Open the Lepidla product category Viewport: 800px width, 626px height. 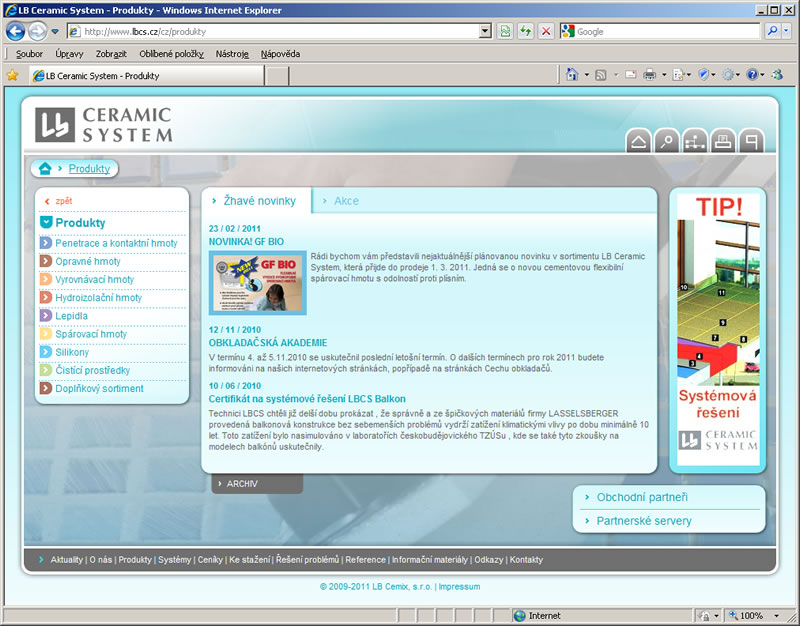pyautogui.click(x=72, y=316)
